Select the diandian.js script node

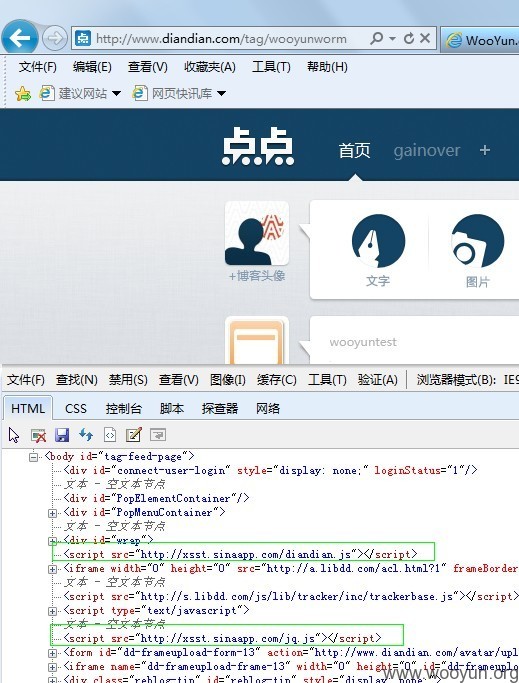[241, 554]
